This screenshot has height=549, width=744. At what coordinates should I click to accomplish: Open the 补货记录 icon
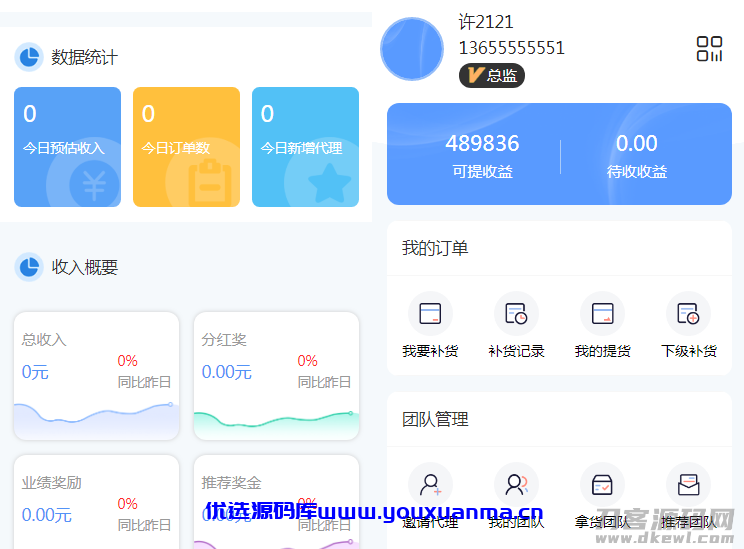[x=516, y=314]
